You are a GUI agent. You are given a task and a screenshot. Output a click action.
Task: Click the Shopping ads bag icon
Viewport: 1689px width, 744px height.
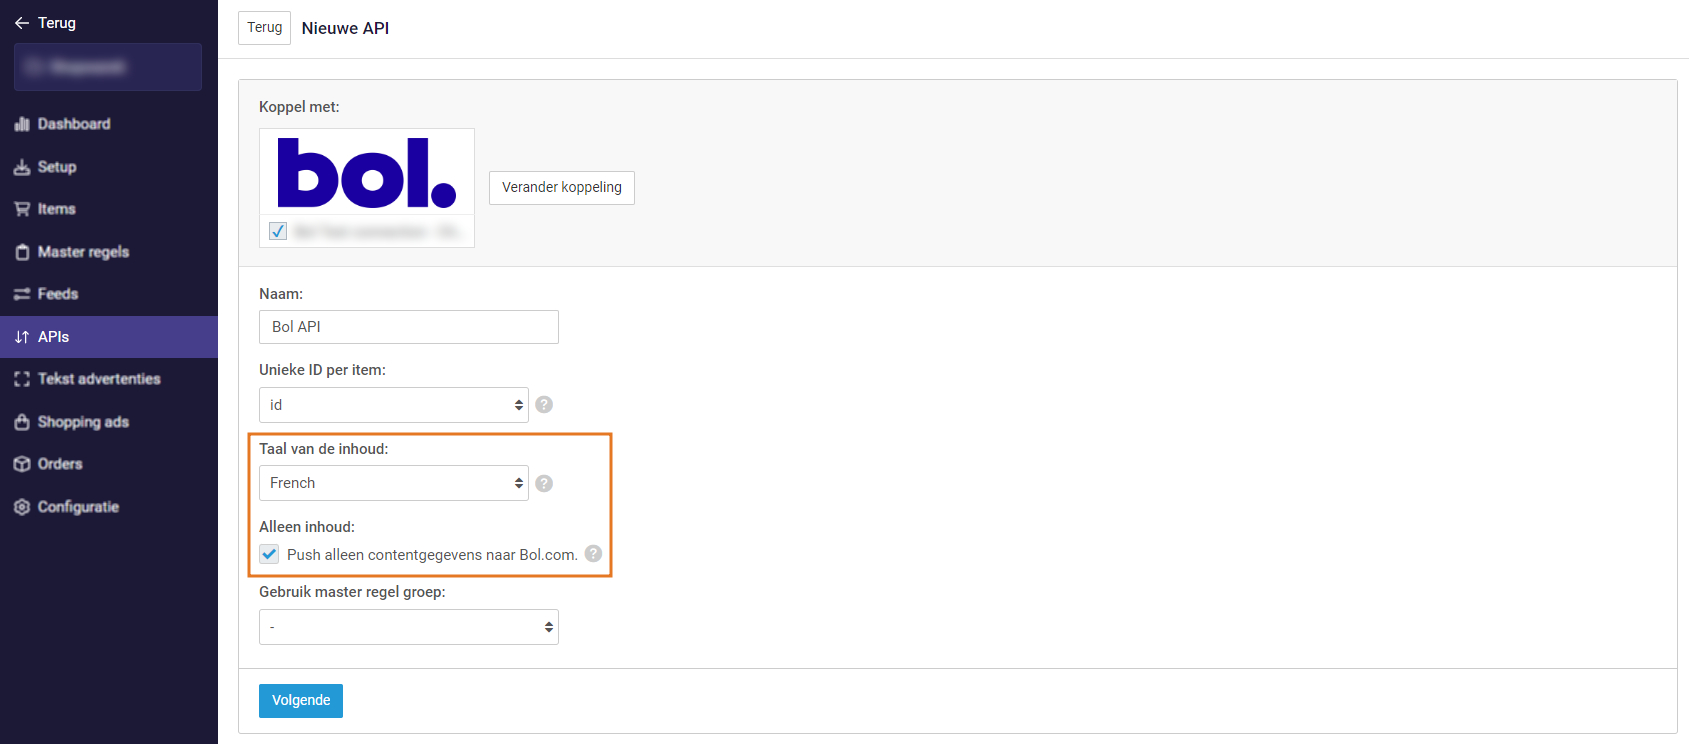pos(22,422)
